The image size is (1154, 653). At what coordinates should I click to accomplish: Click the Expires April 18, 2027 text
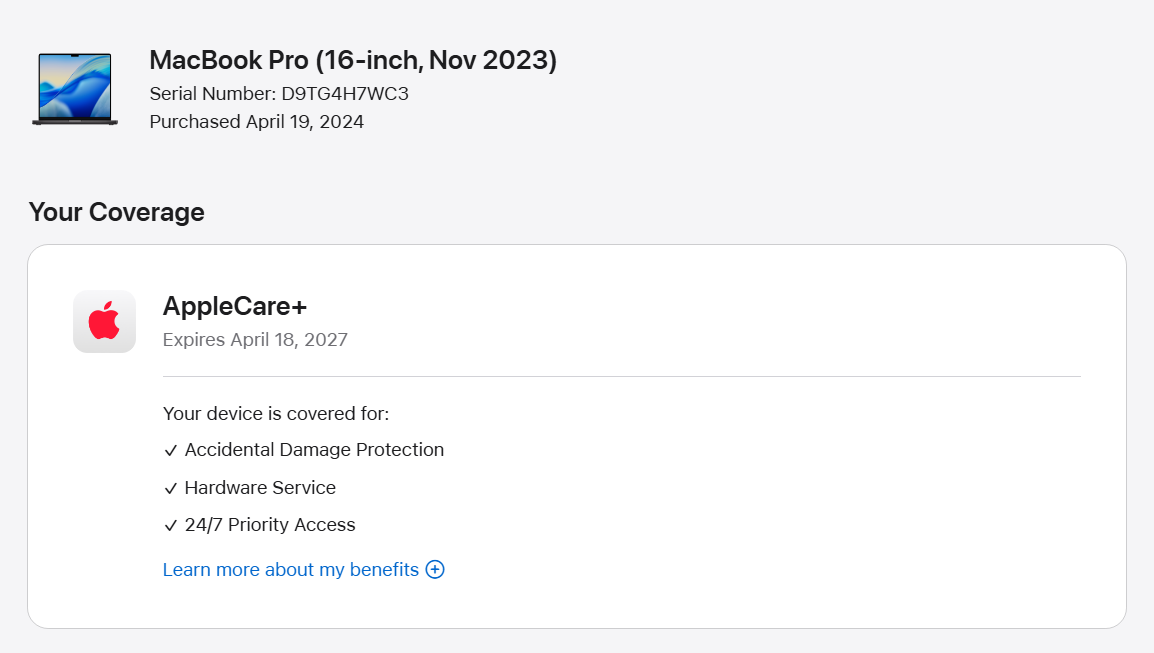pyautogui.click(x=255, y=340)
